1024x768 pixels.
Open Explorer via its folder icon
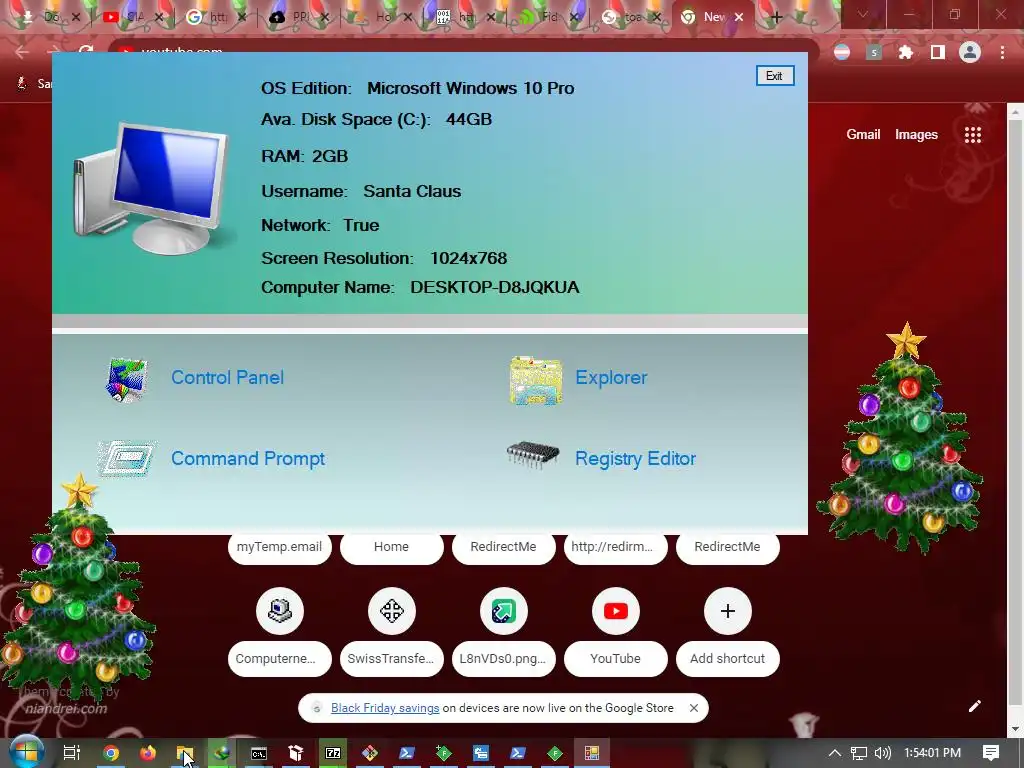[536, 380]
